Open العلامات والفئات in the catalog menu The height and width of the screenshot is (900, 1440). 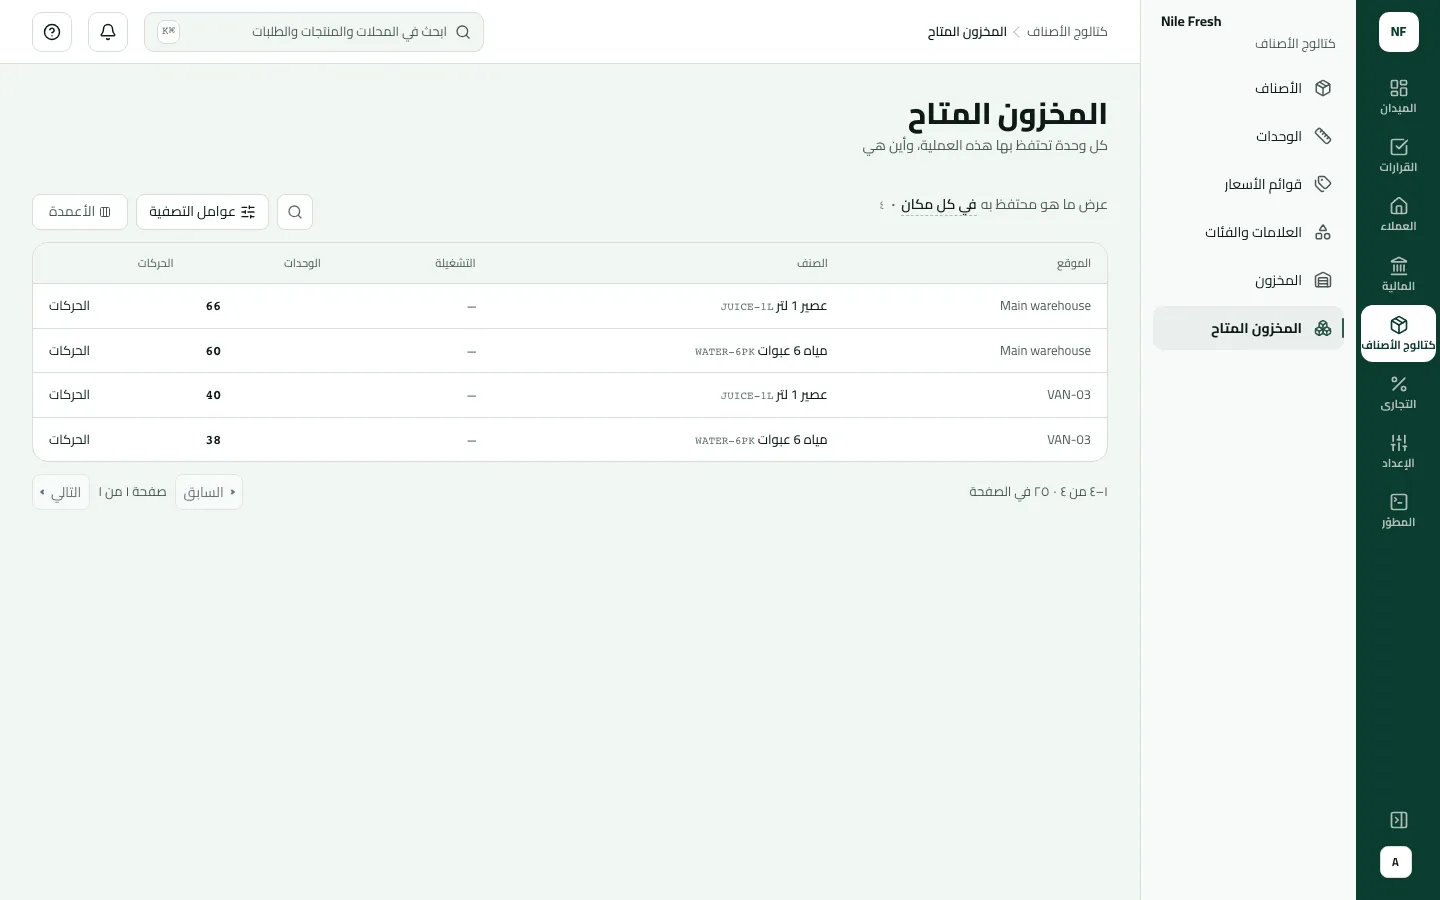[x=1248, y=232]
